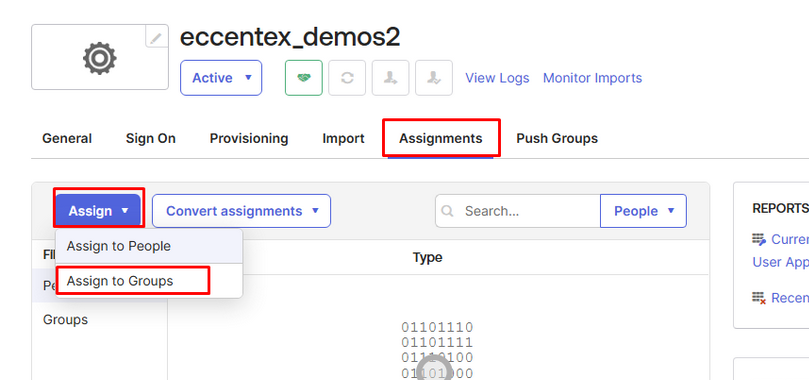Click the eccentex_demos2 app title
This screenshot has height=380, width=809.
[290, 37]
